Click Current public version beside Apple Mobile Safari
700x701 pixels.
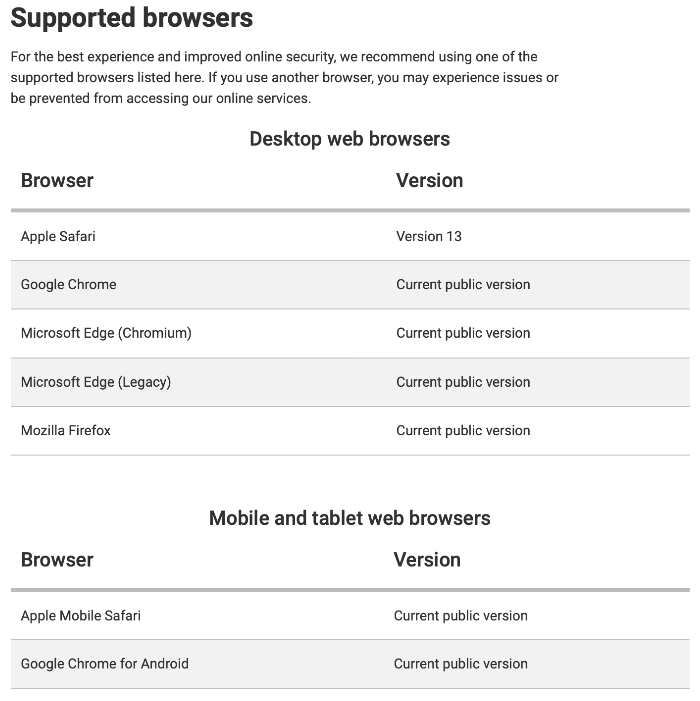460,616
